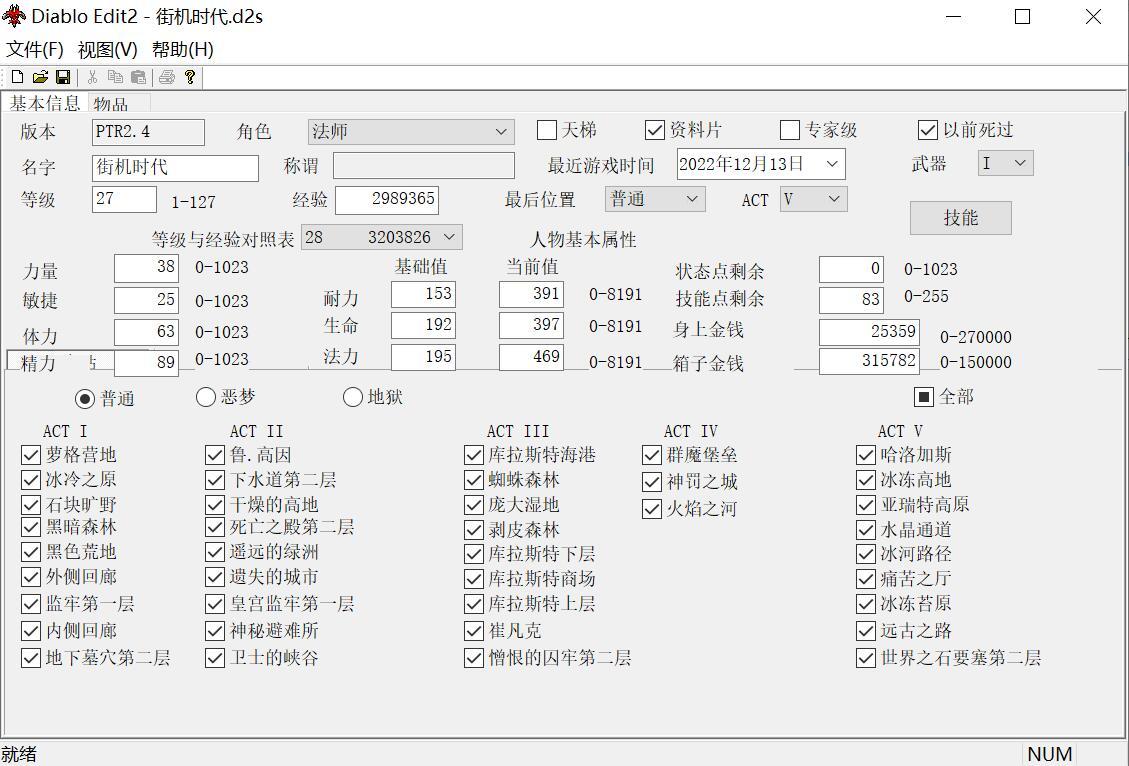Click the Save floppy disk icon
The width and height of the screenshot is (1129, 766).
63,77
